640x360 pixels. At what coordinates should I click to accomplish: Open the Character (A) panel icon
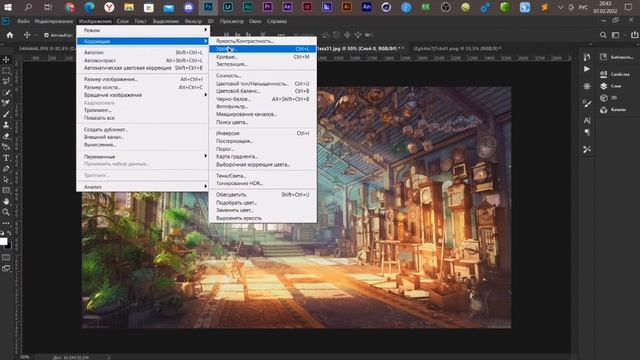tap(587, 120)
